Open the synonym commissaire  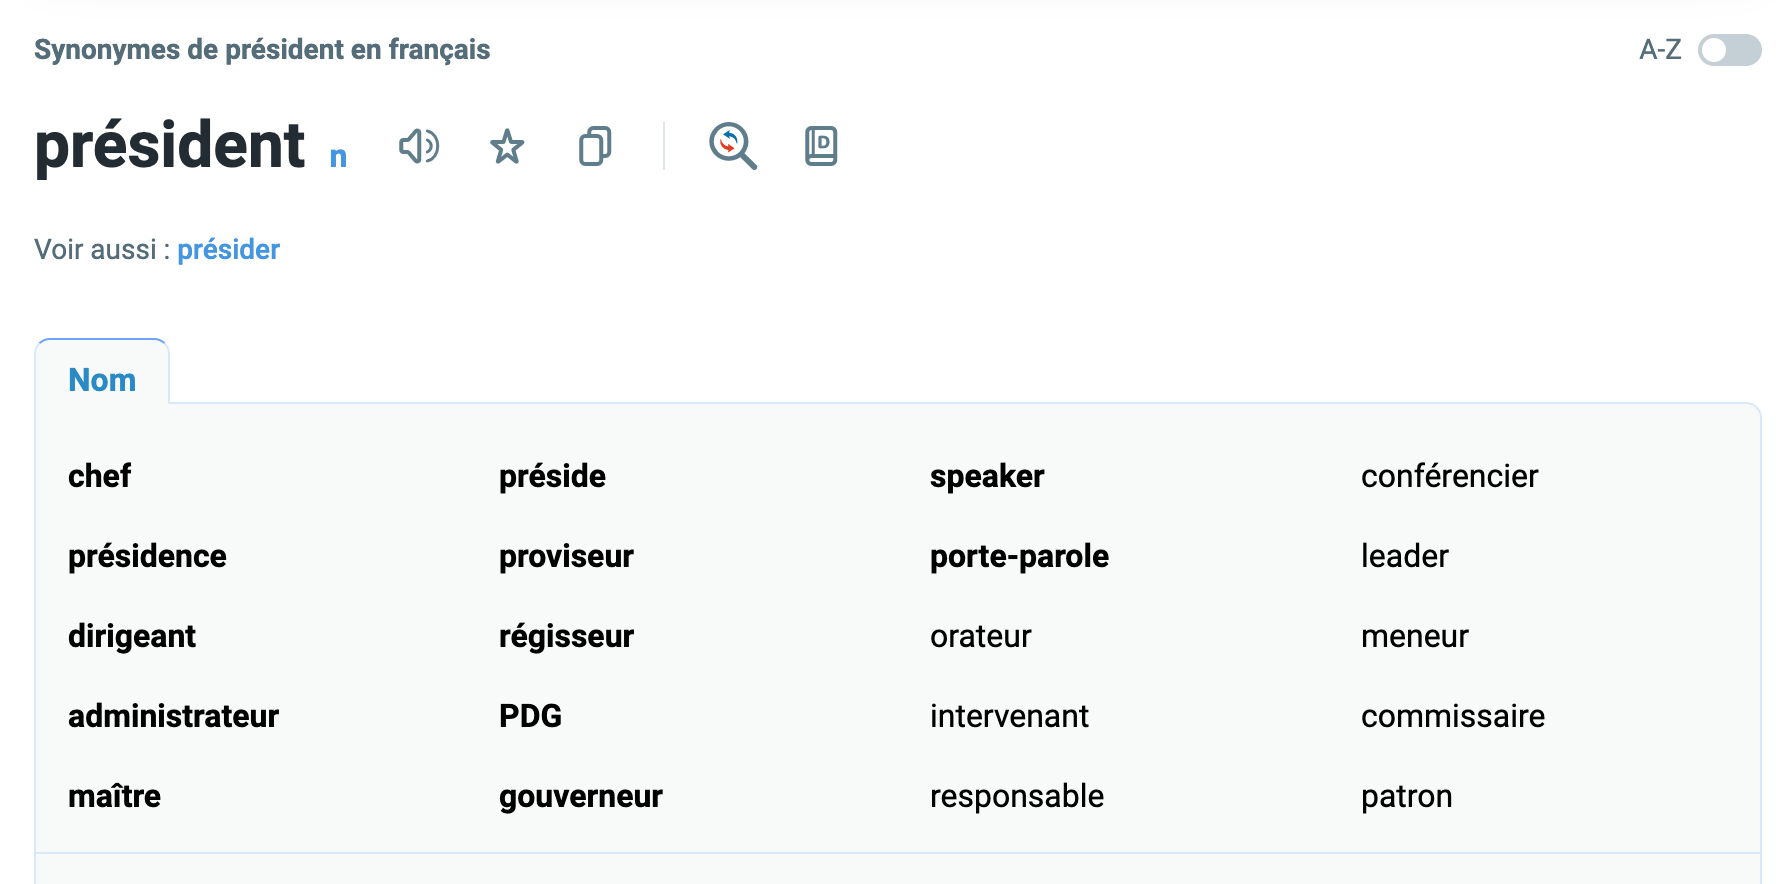[1452, 716]
